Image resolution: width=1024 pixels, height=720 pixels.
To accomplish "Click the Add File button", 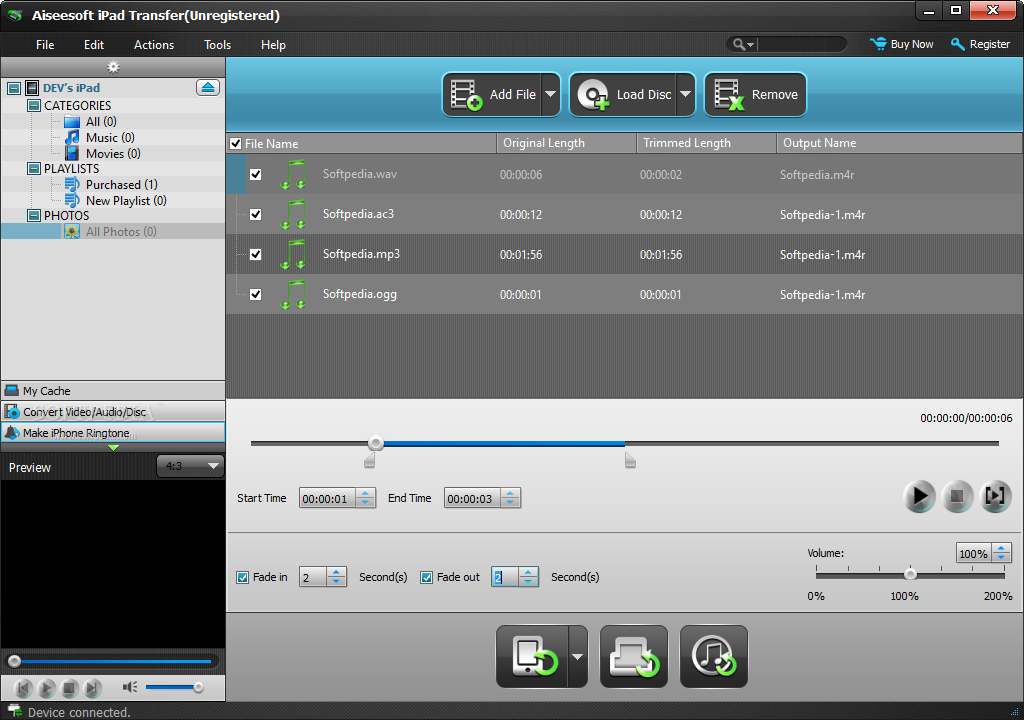I will (493, 95).
